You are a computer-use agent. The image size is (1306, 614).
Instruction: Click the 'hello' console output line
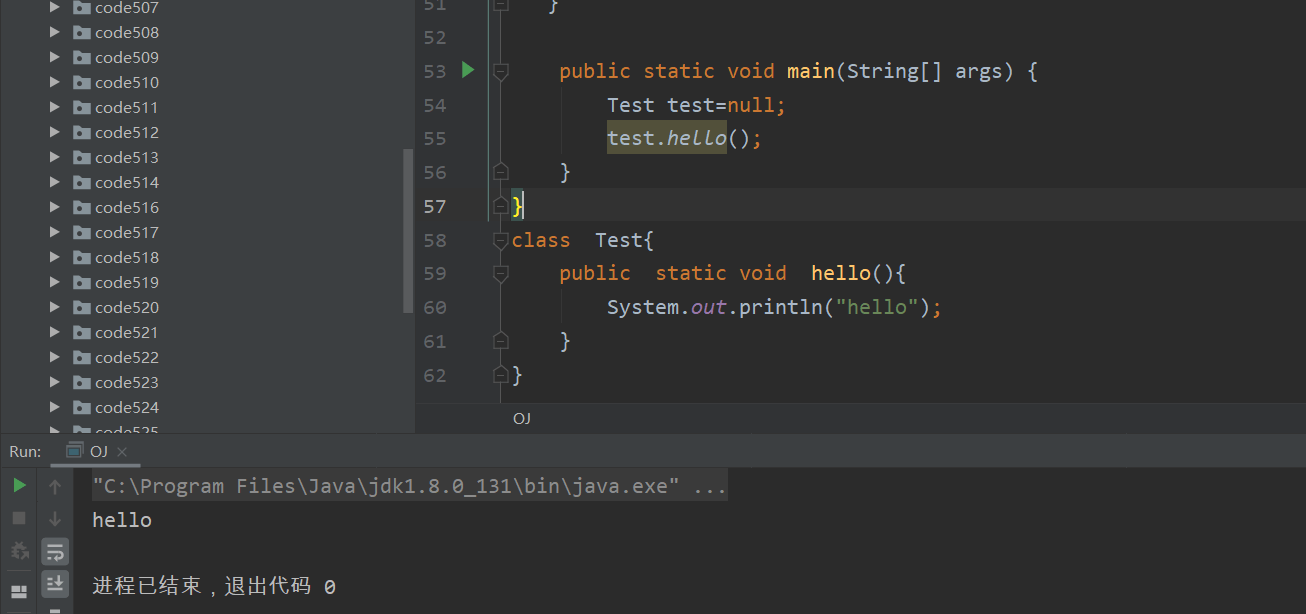click(x=122, y=520)
